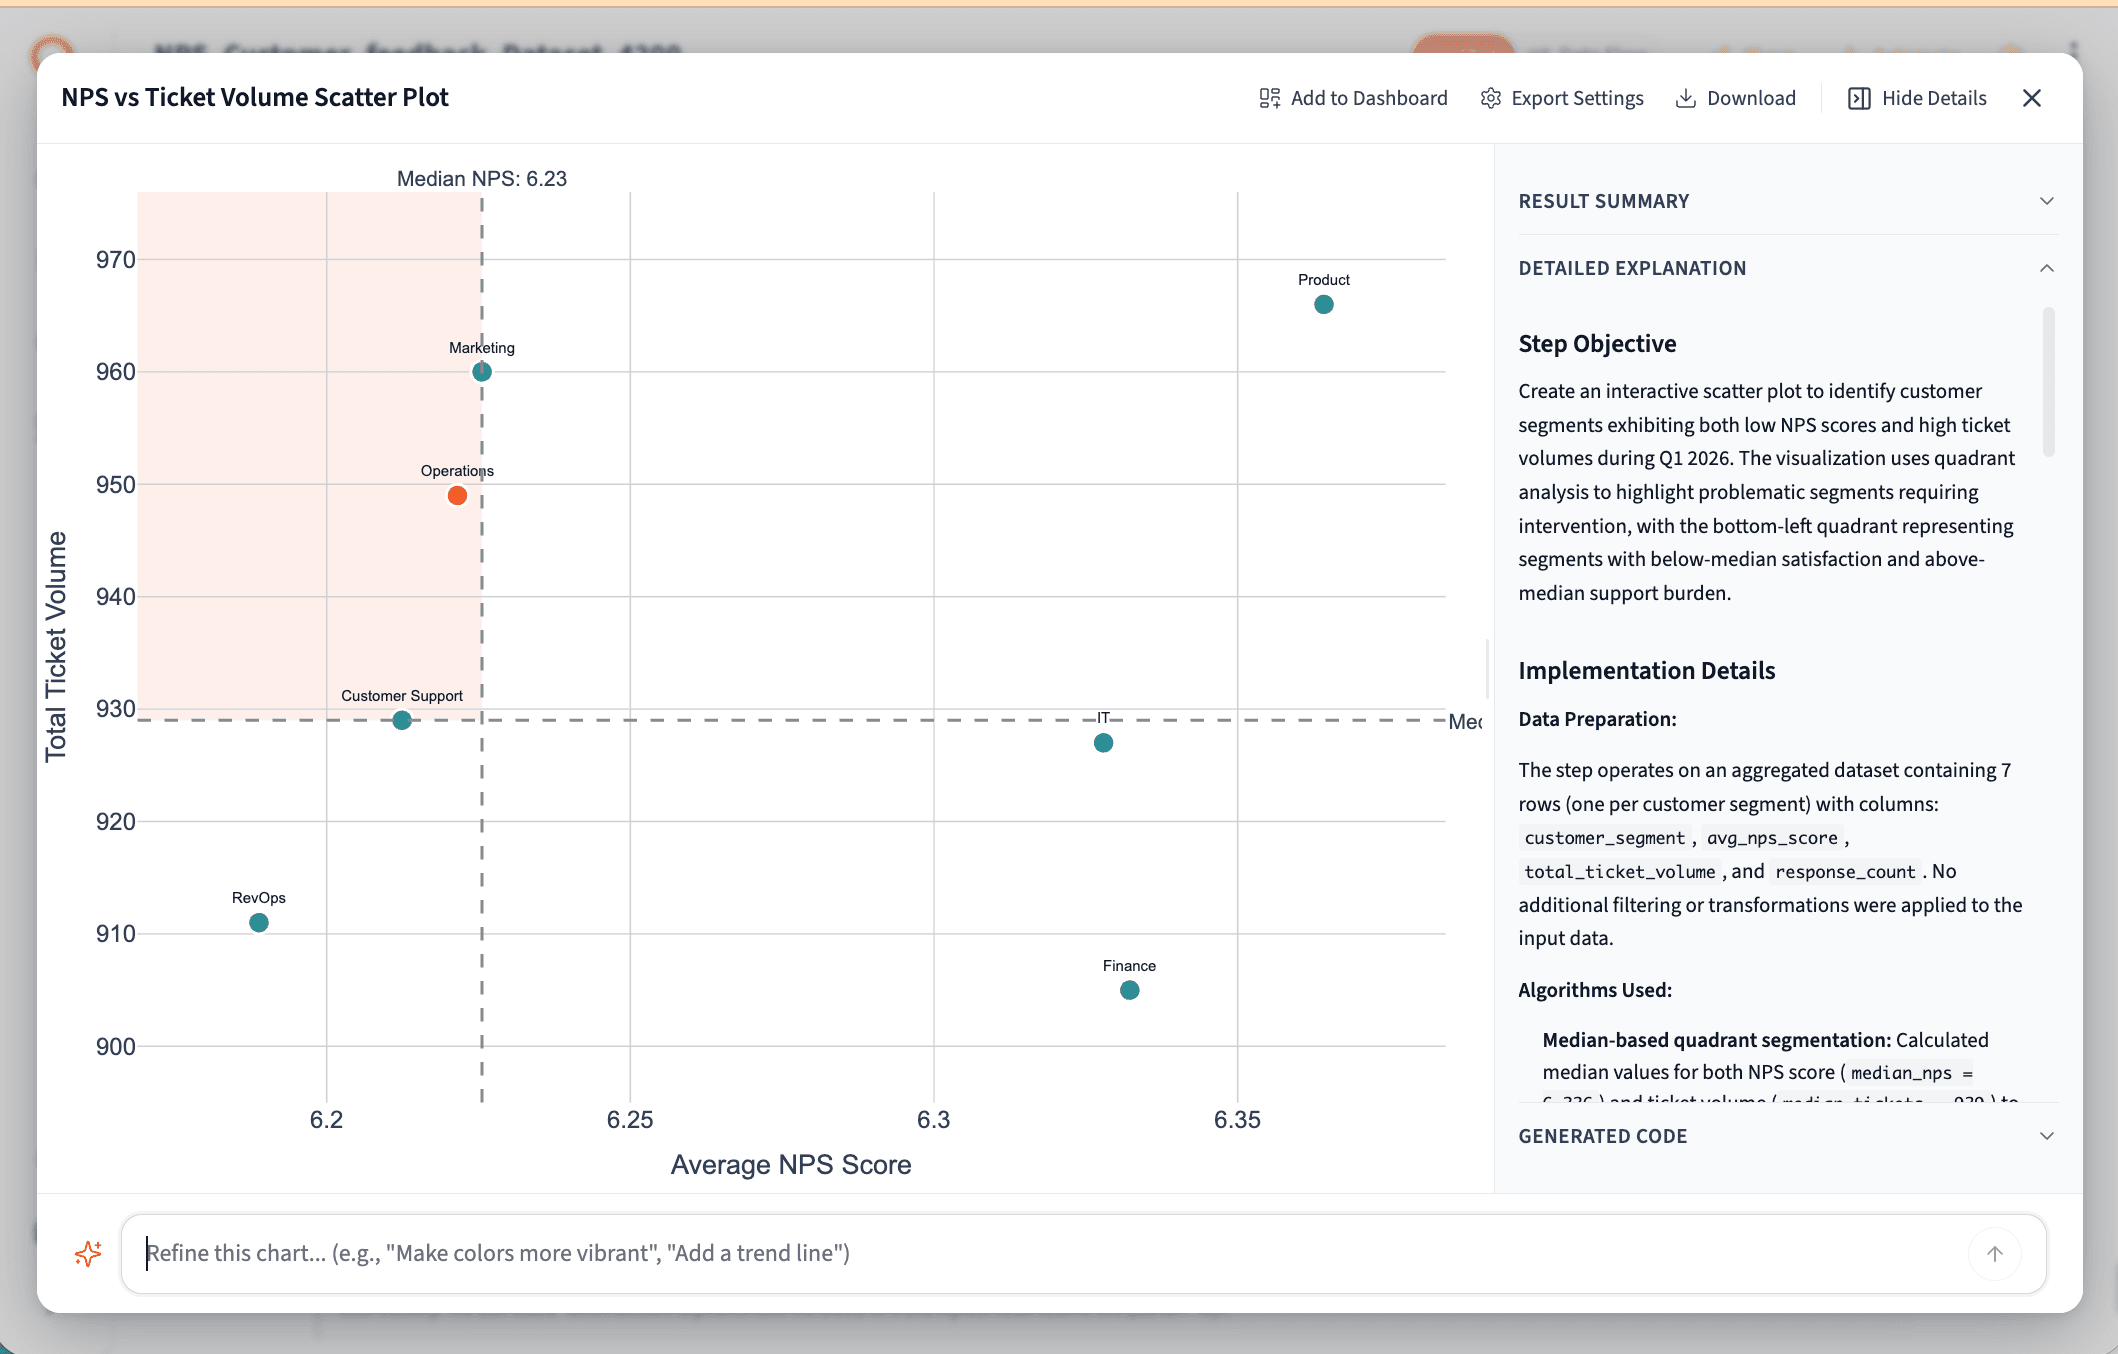Click the Customer Support data point

click(401, 719)
